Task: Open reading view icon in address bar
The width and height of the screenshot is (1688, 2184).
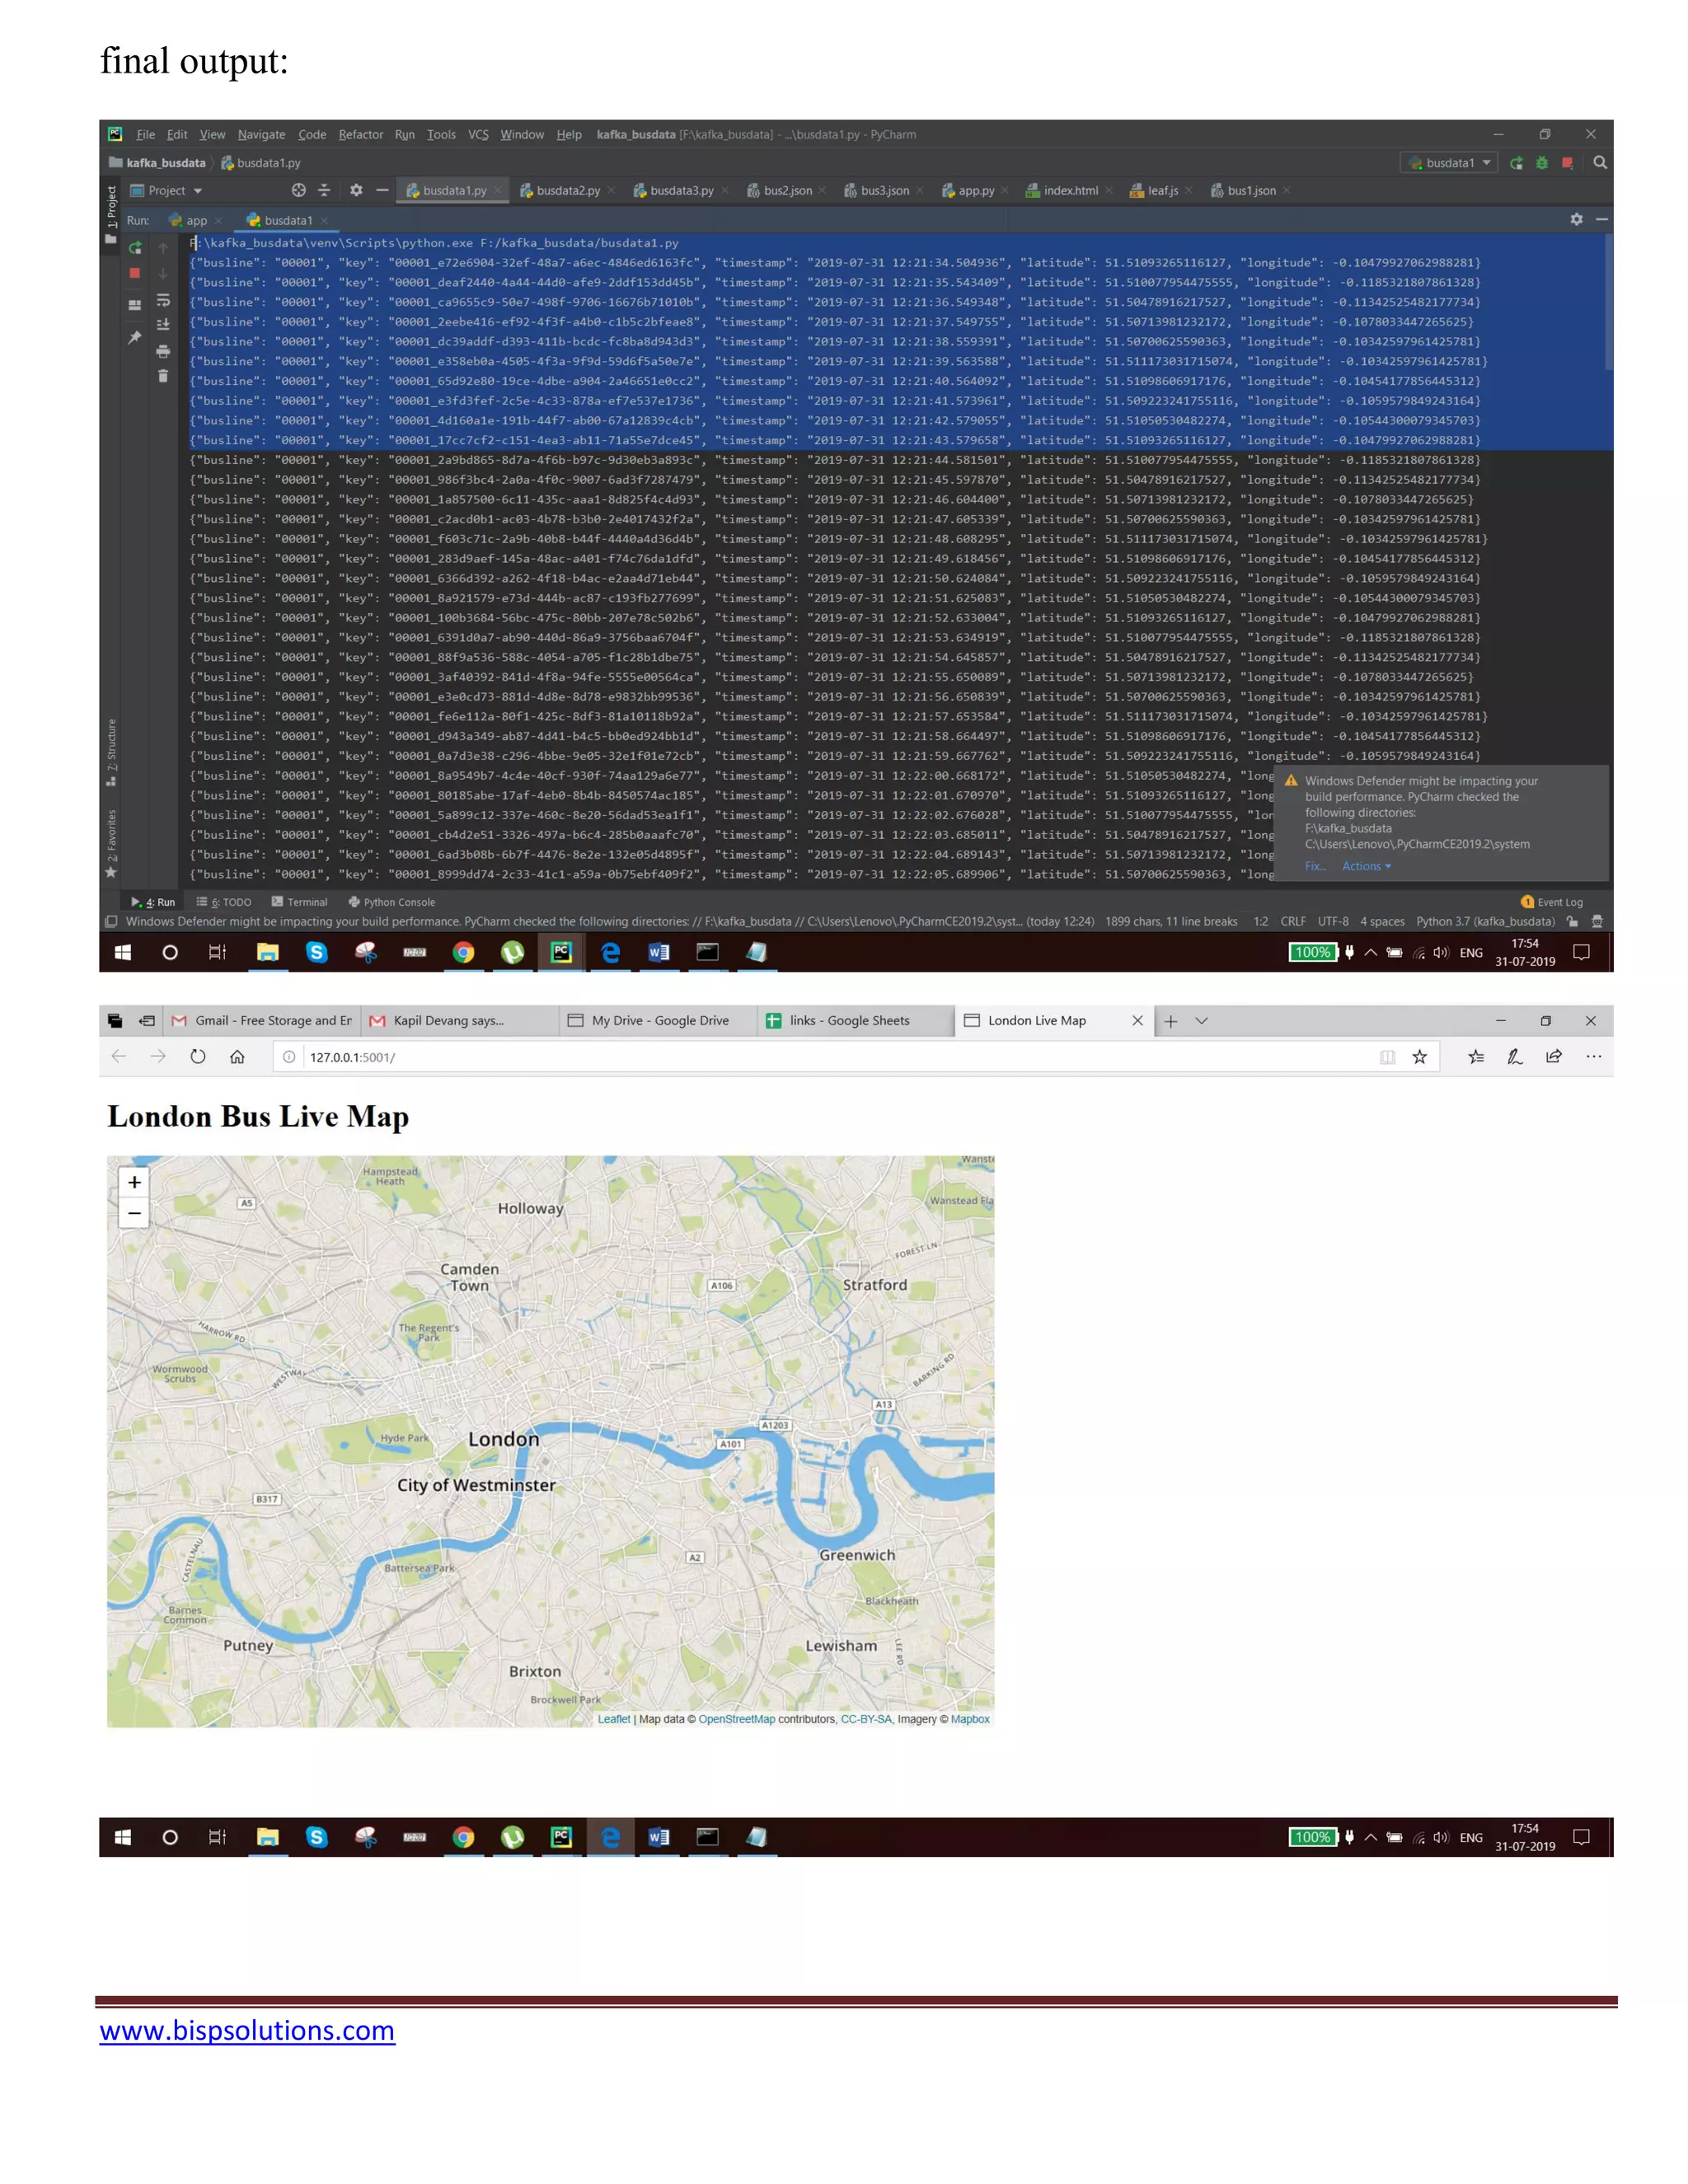Action: [1387, 1057]
